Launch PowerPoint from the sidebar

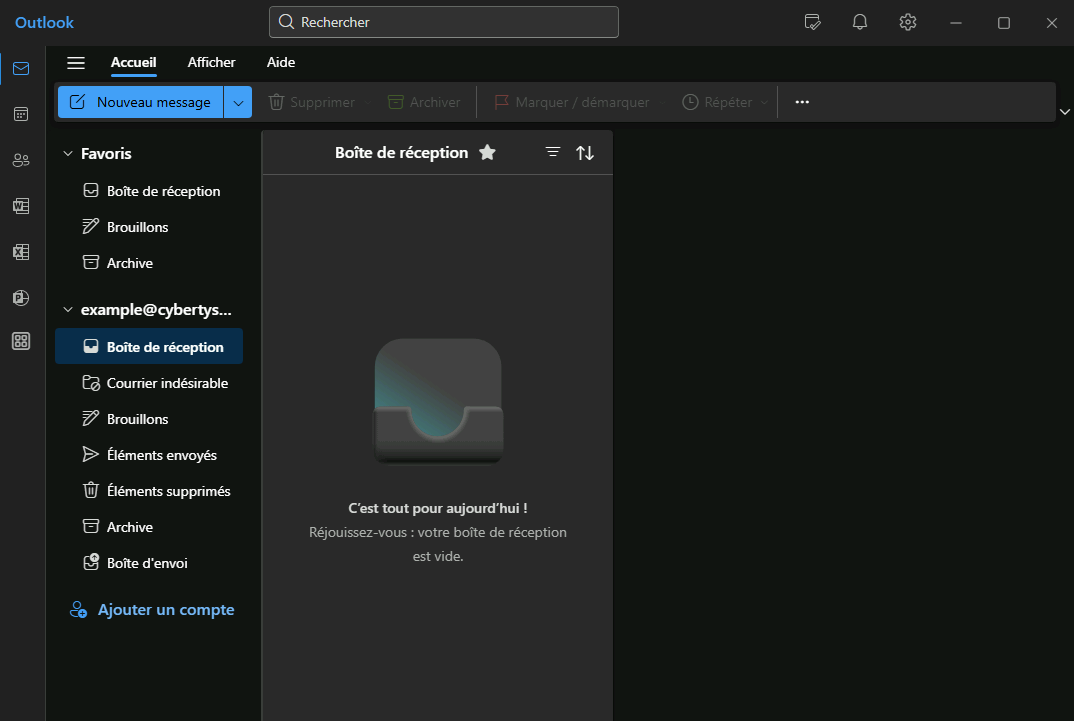click(21, 297)
